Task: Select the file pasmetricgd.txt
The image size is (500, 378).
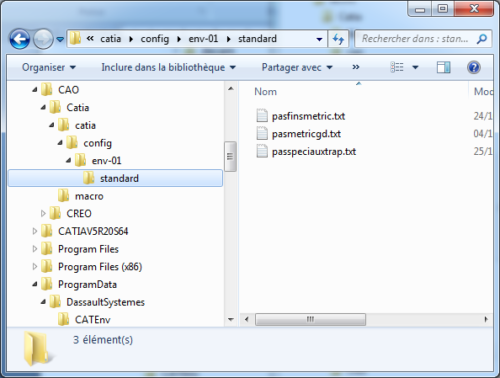Action: click(306, 134)
